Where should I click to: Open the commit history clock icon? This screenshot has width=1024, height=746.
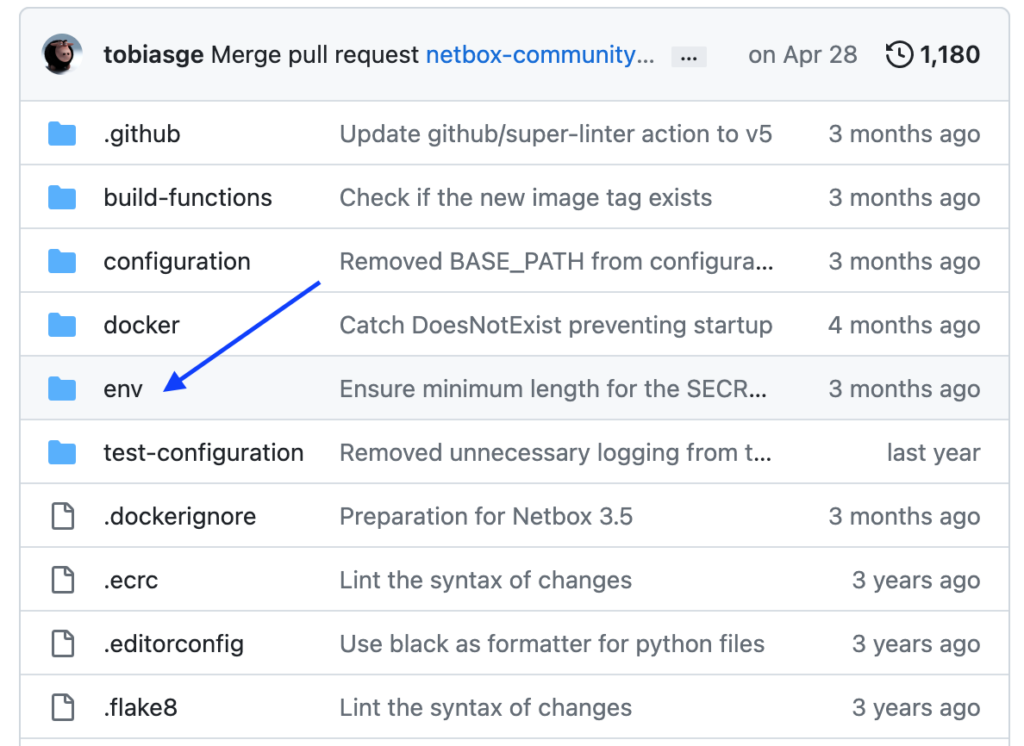tap(899, 55)
